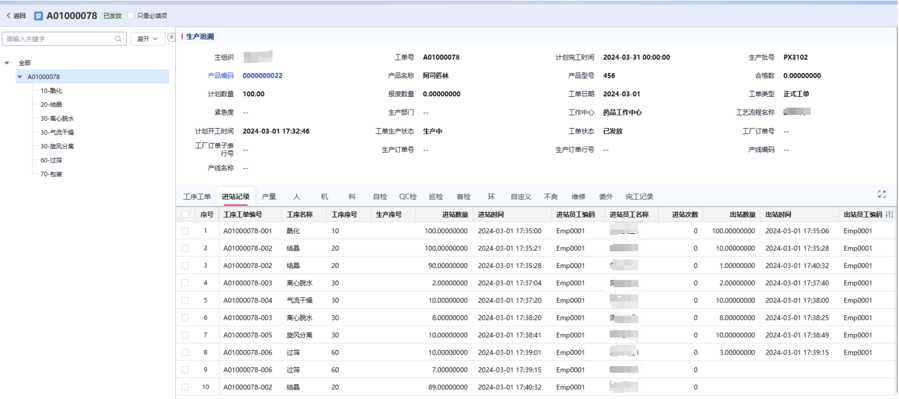Viewport: 899px width, 399px height.
Task: Check the row 3 checkbox entered 17:35:28
Action: click(x=185, y=265)
